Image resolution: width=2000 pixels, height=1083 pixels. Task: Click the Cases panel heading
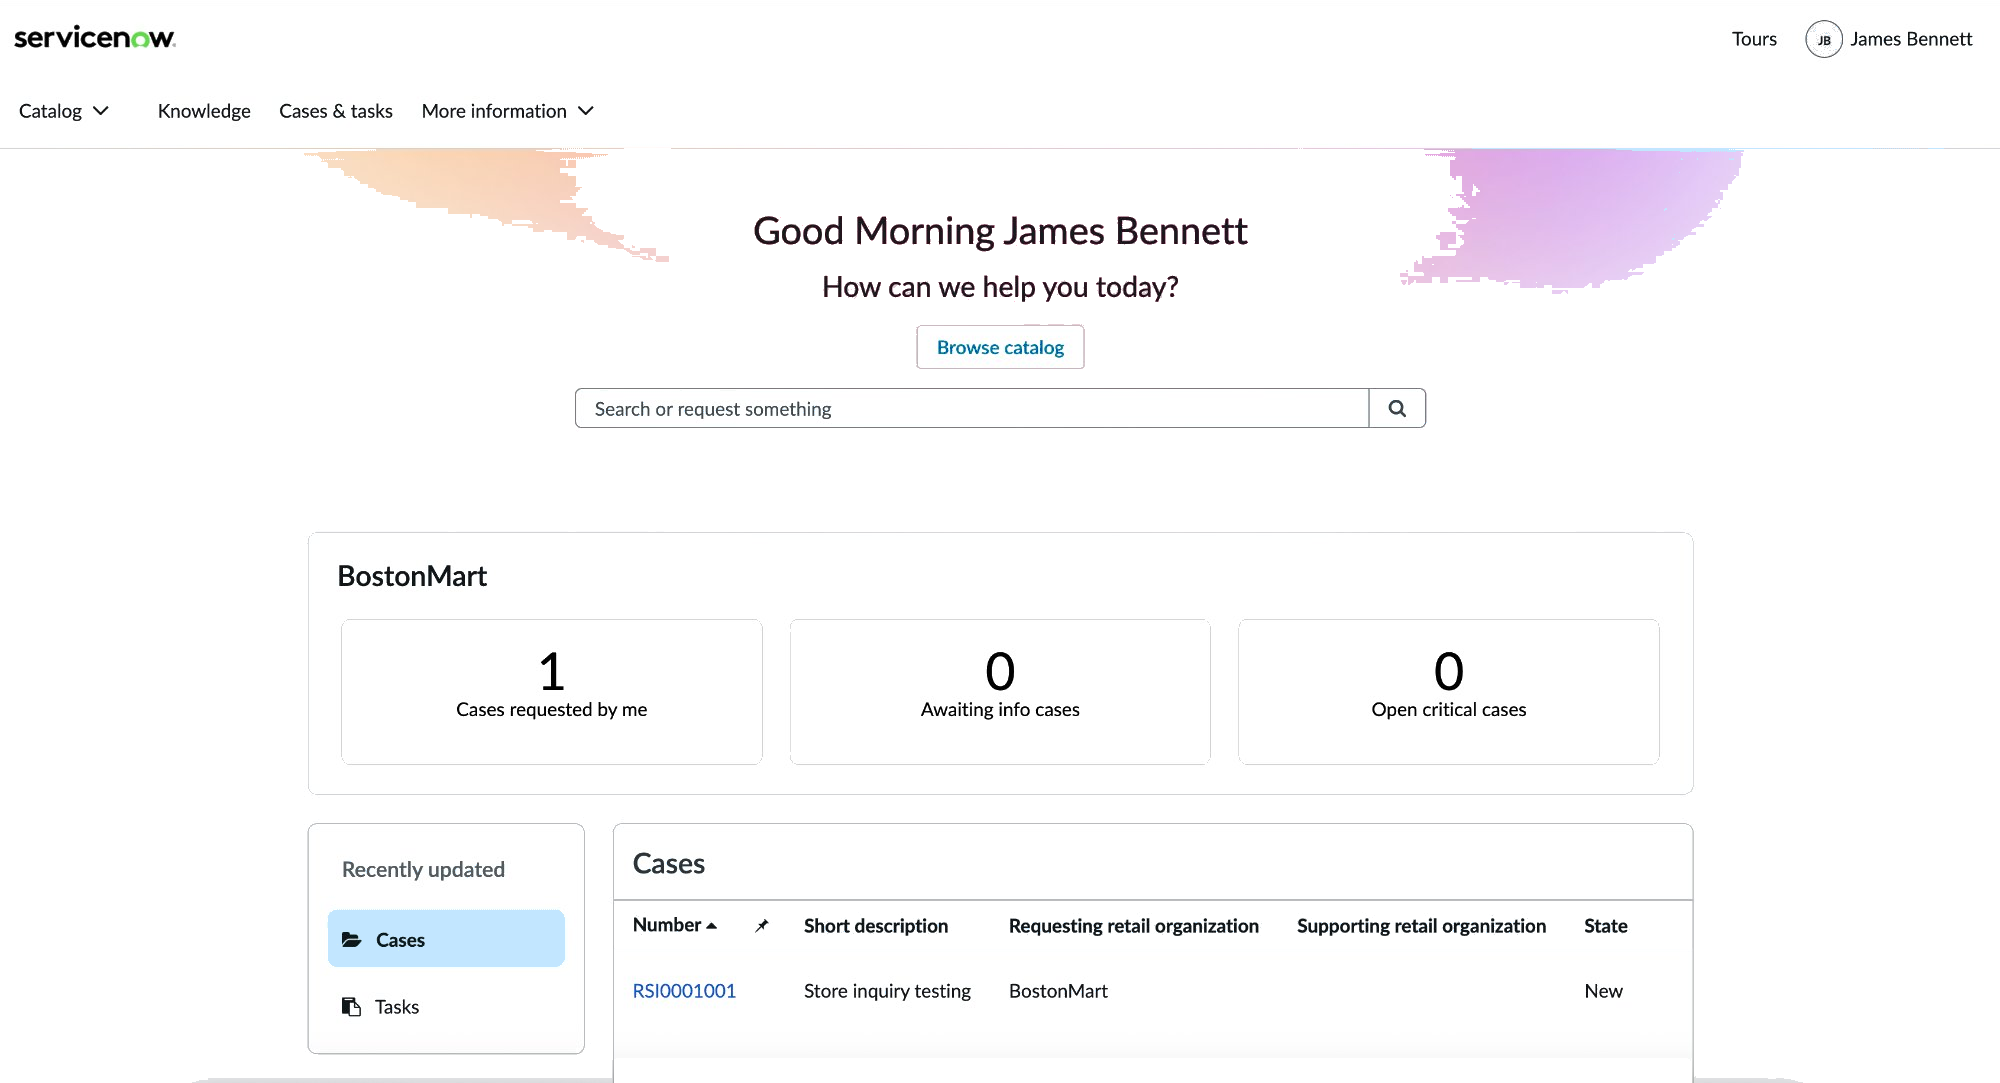(669, 863)
